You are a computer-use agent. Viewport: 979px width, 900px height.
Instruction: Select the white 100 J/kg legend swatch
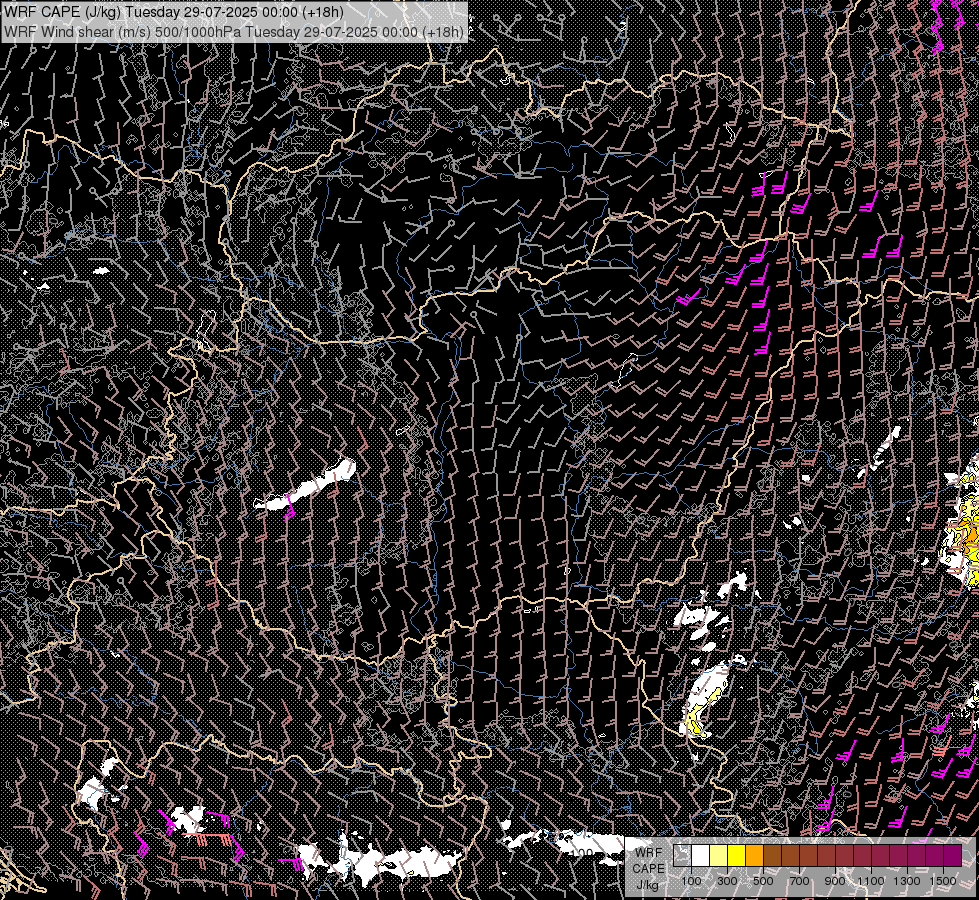(701, 855)
